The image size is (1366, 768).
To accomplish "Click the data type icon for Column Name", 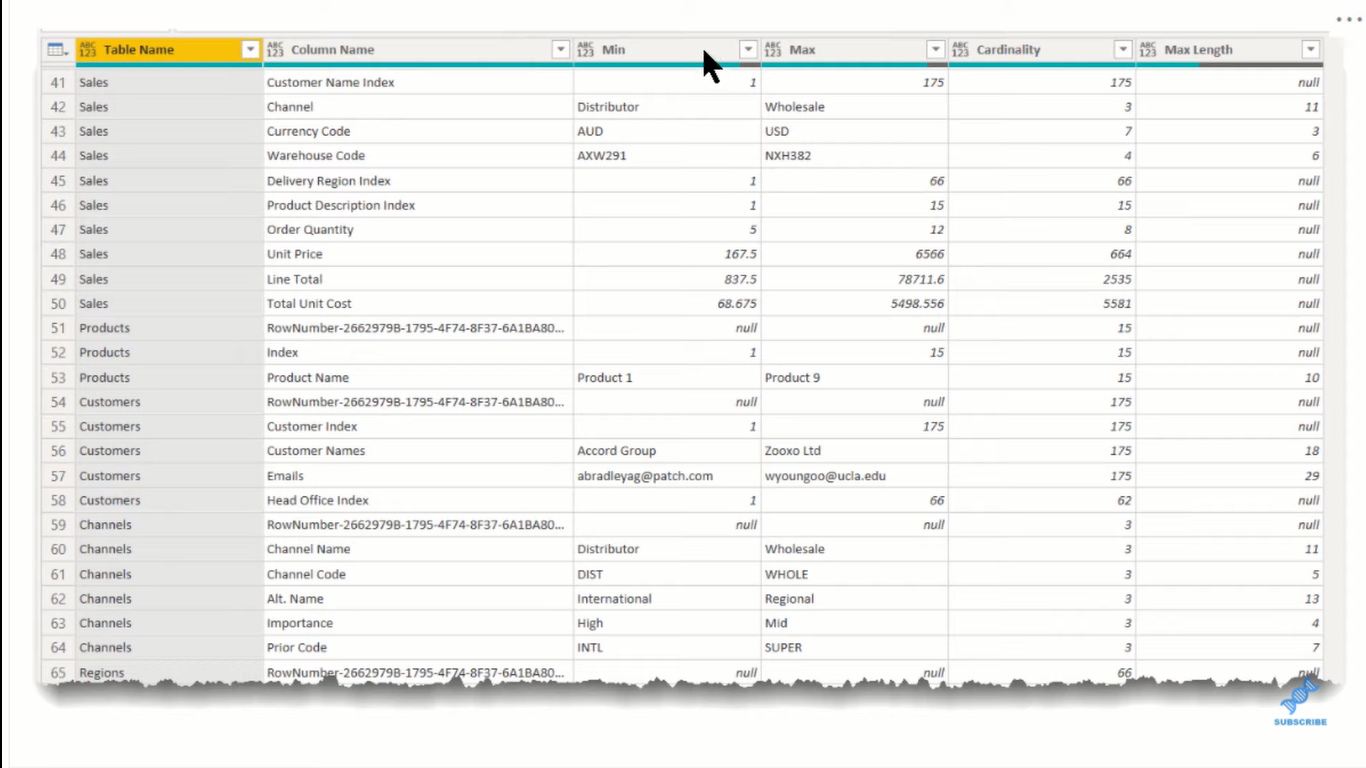I will tap(275, 50).
